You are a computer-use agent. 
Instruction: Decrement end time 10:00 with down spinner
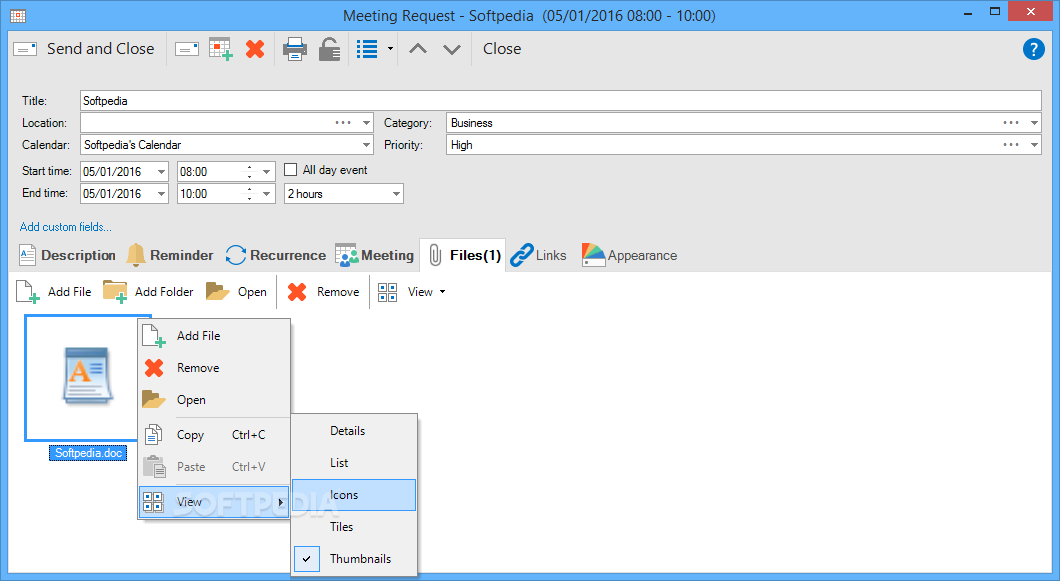point(249,198)
